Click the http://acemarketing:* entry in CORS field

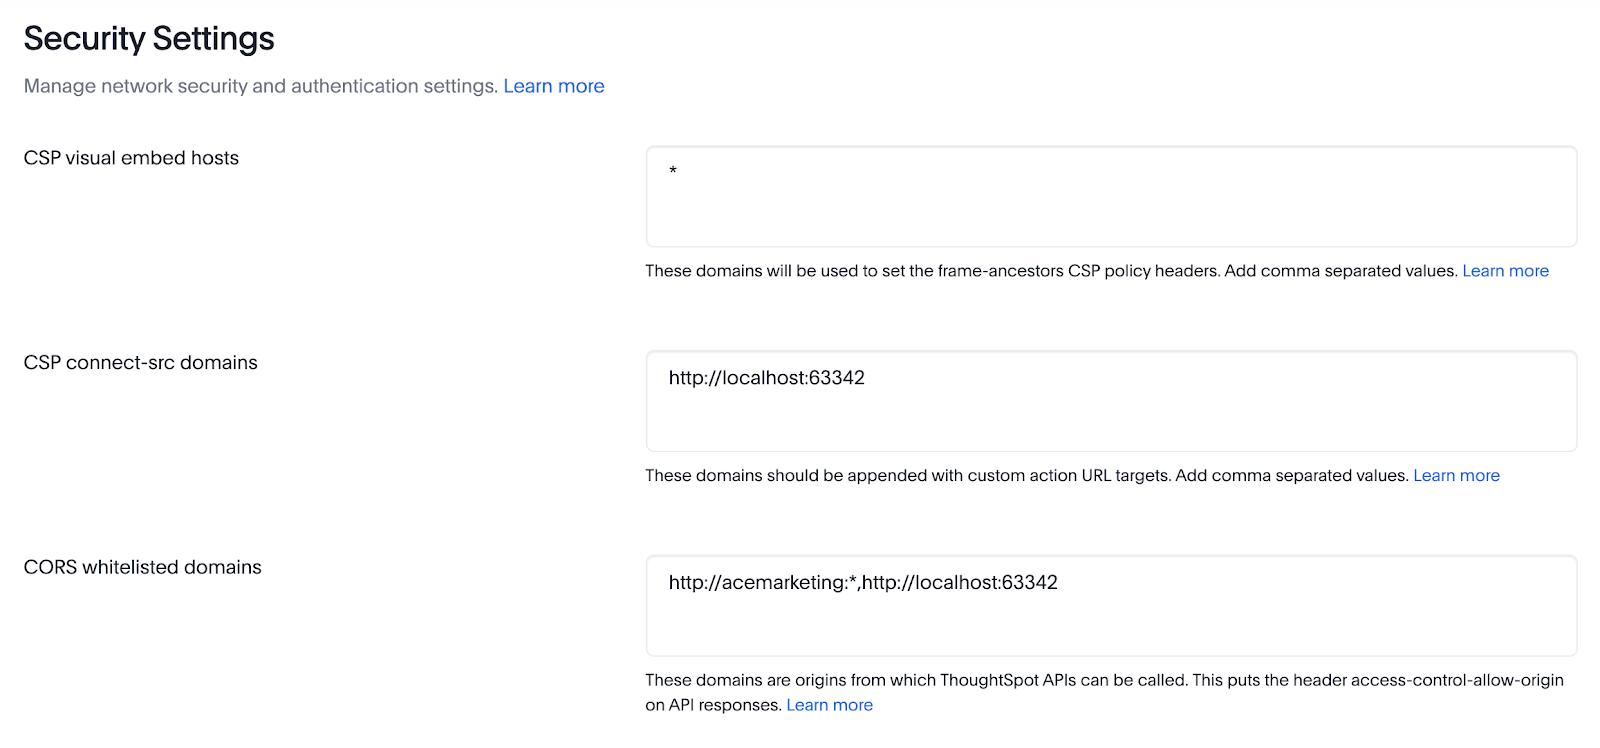762,583
